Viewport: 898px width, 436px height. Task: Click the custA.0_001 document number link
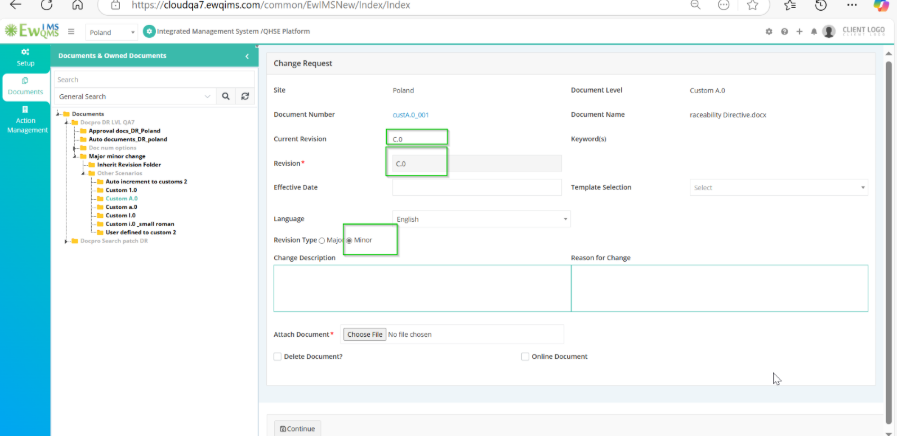411,115
